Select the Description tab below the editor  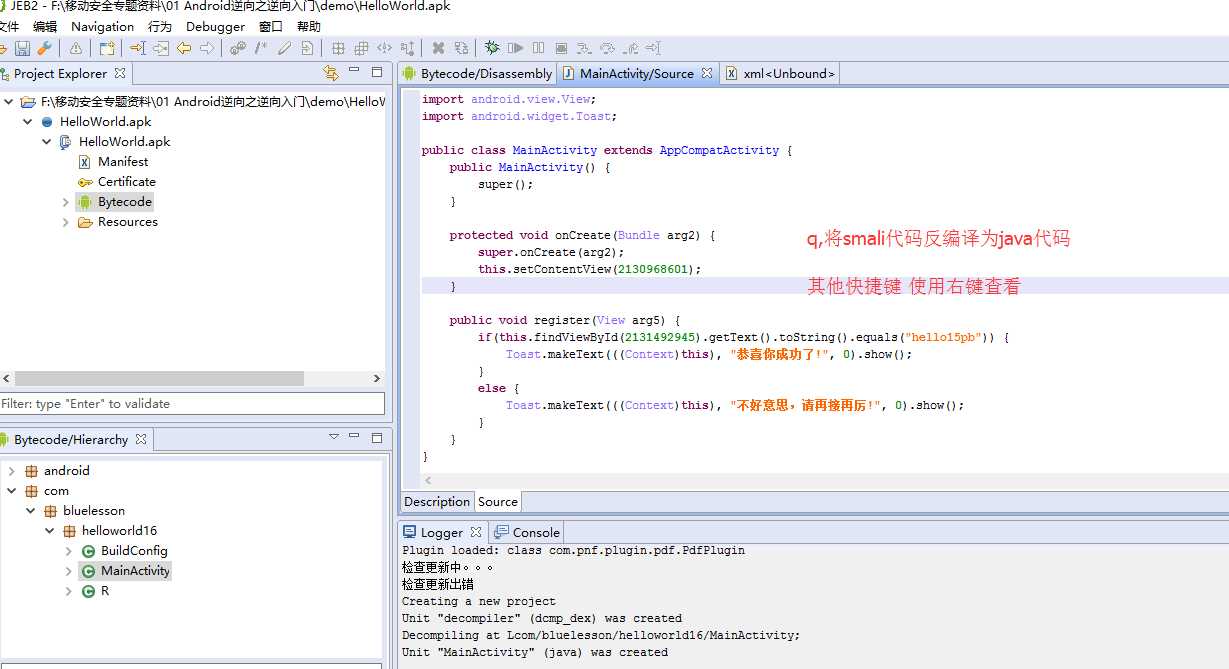pos(437,502)
